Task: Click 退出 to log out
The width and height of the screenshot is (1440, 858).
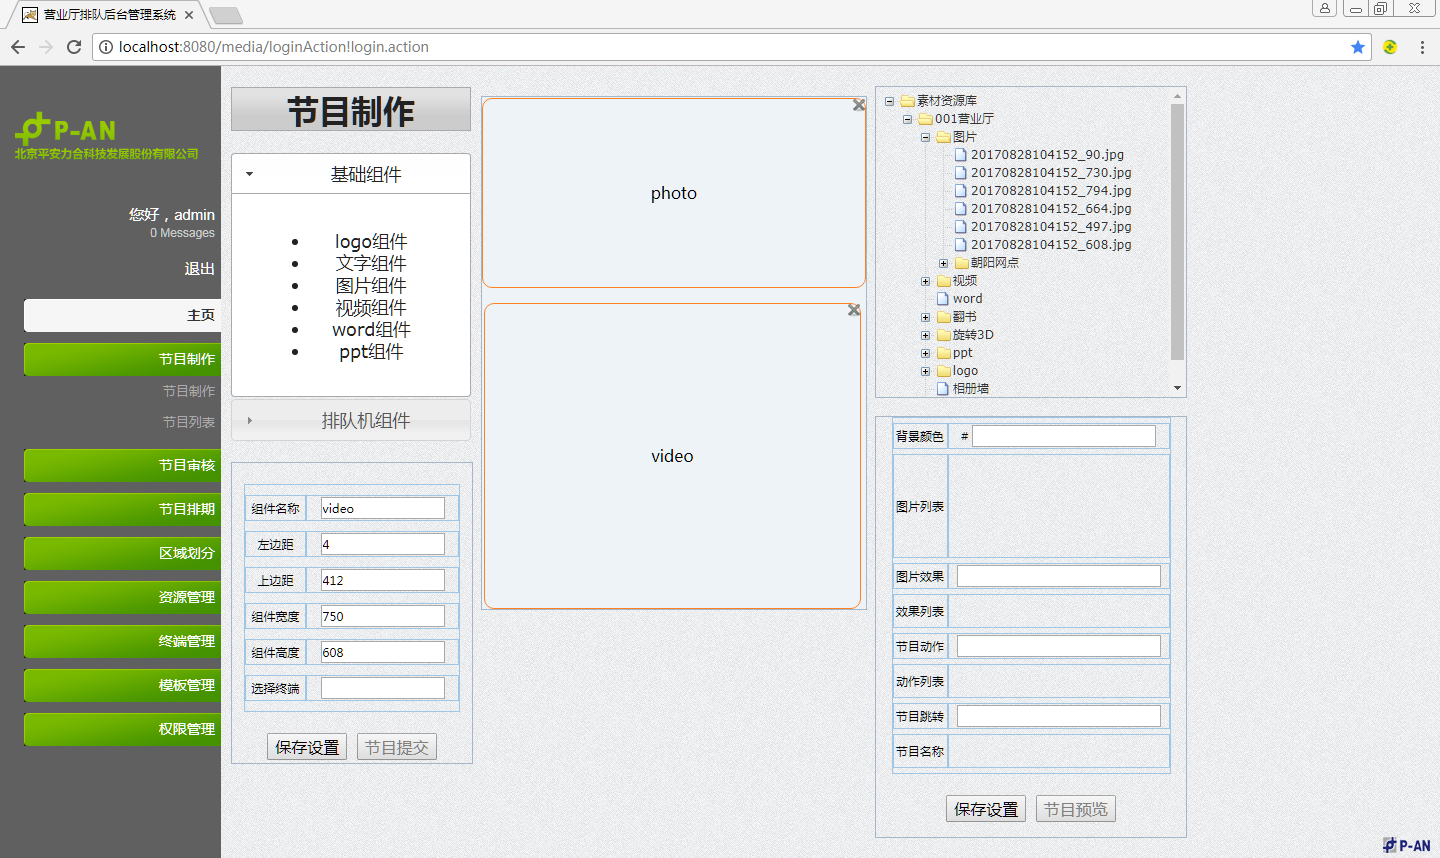Action: [200, 268]
